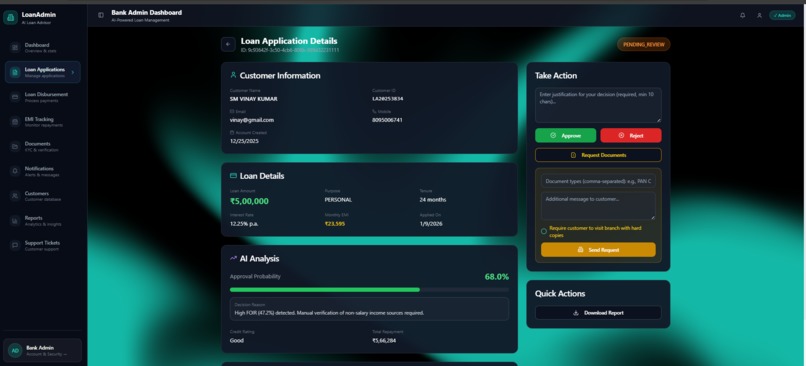Focus the Additional message to customer field
Screen dimensions: 806x366
(x=598, y=206)
